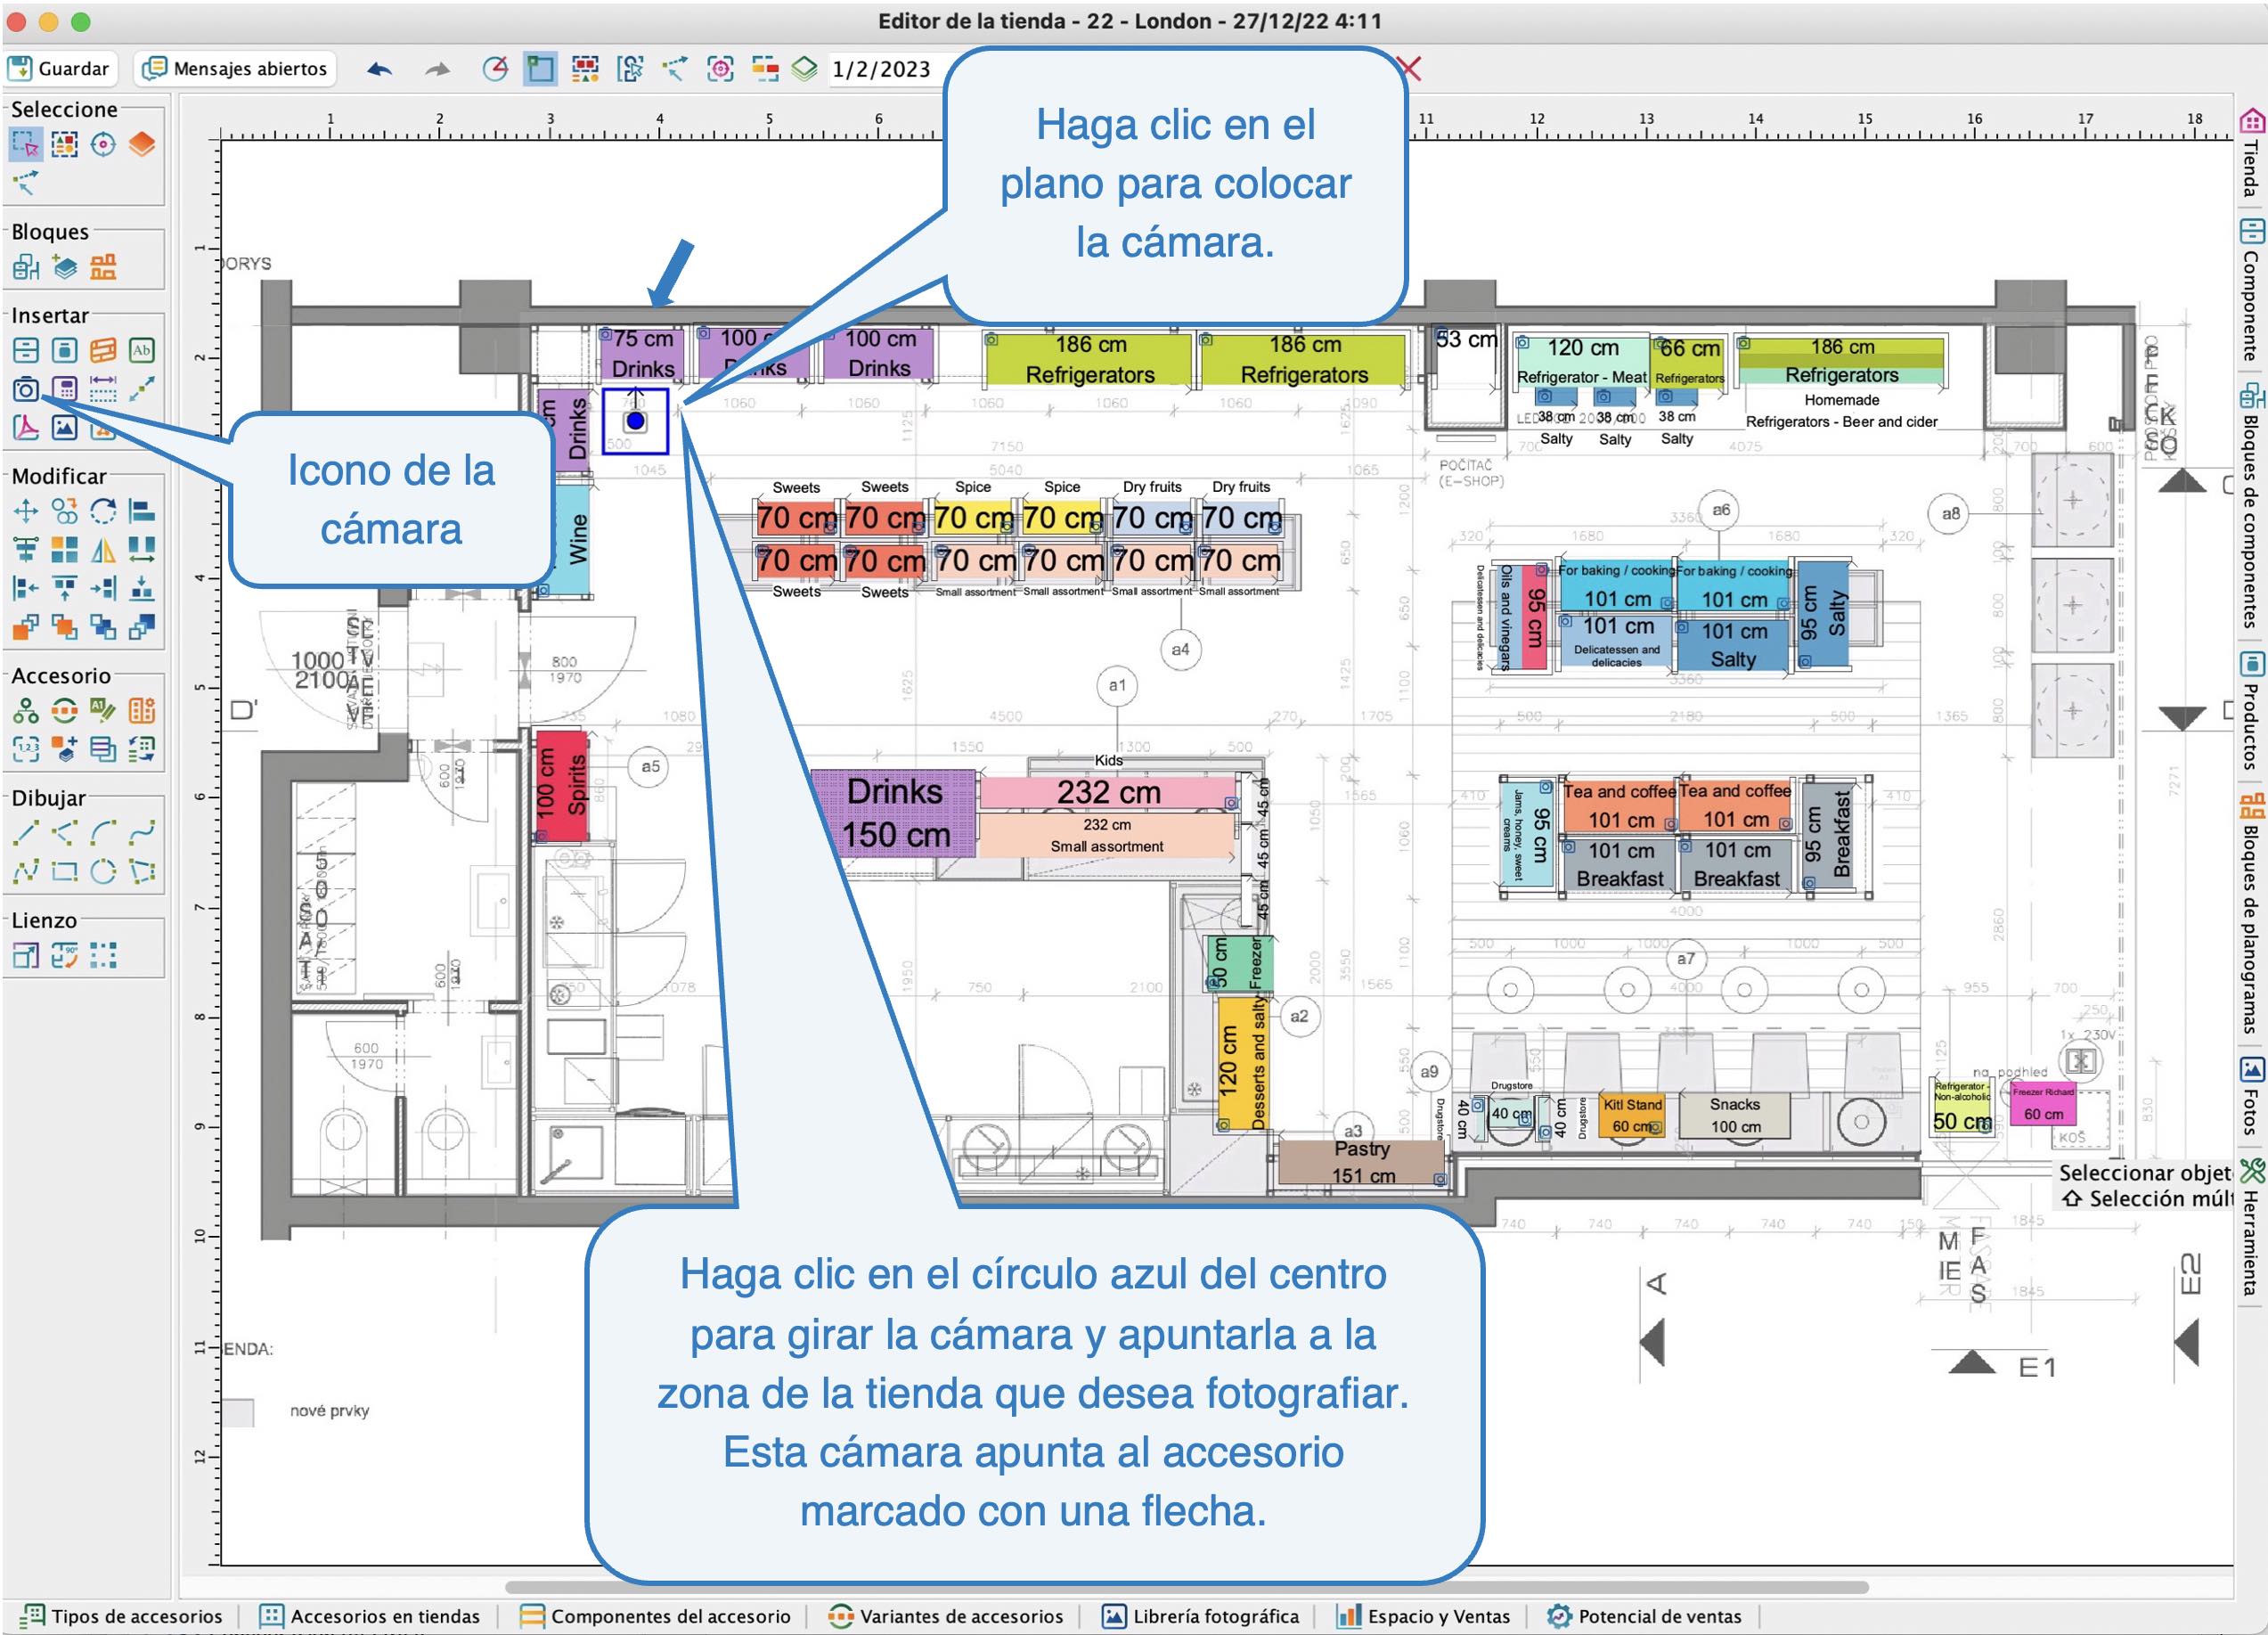Click the Guardar save button

[x=60, y=69]
